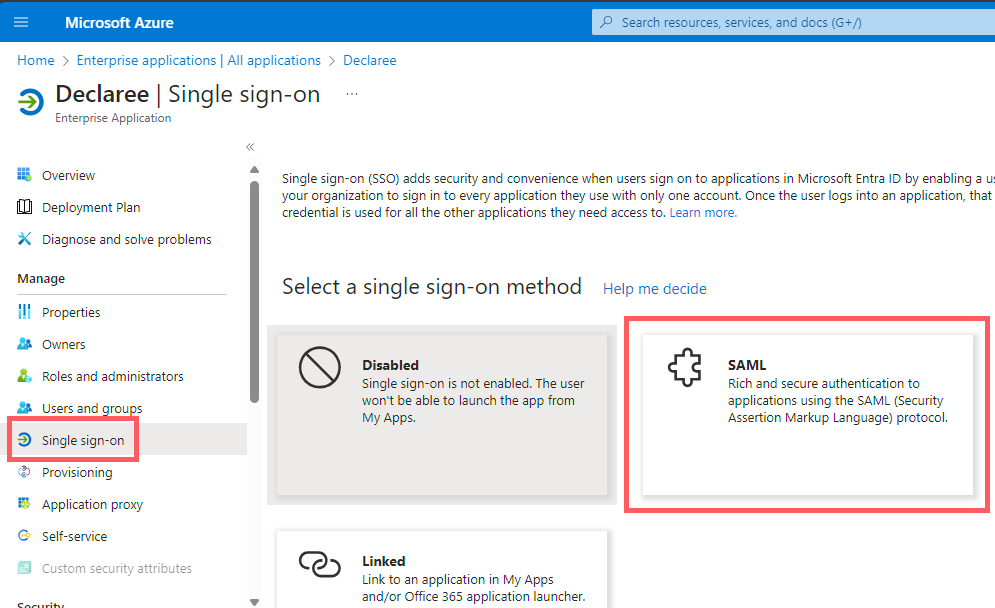Click the Learn more link
Image resolution: width=995 pixels, height=608 pixels.
tap(702, 212)
